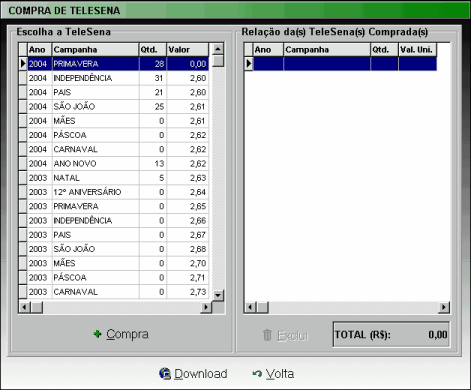Click the Compra button label
The width and height of the screenshot is (471, 390).
(x=127, y=334)
